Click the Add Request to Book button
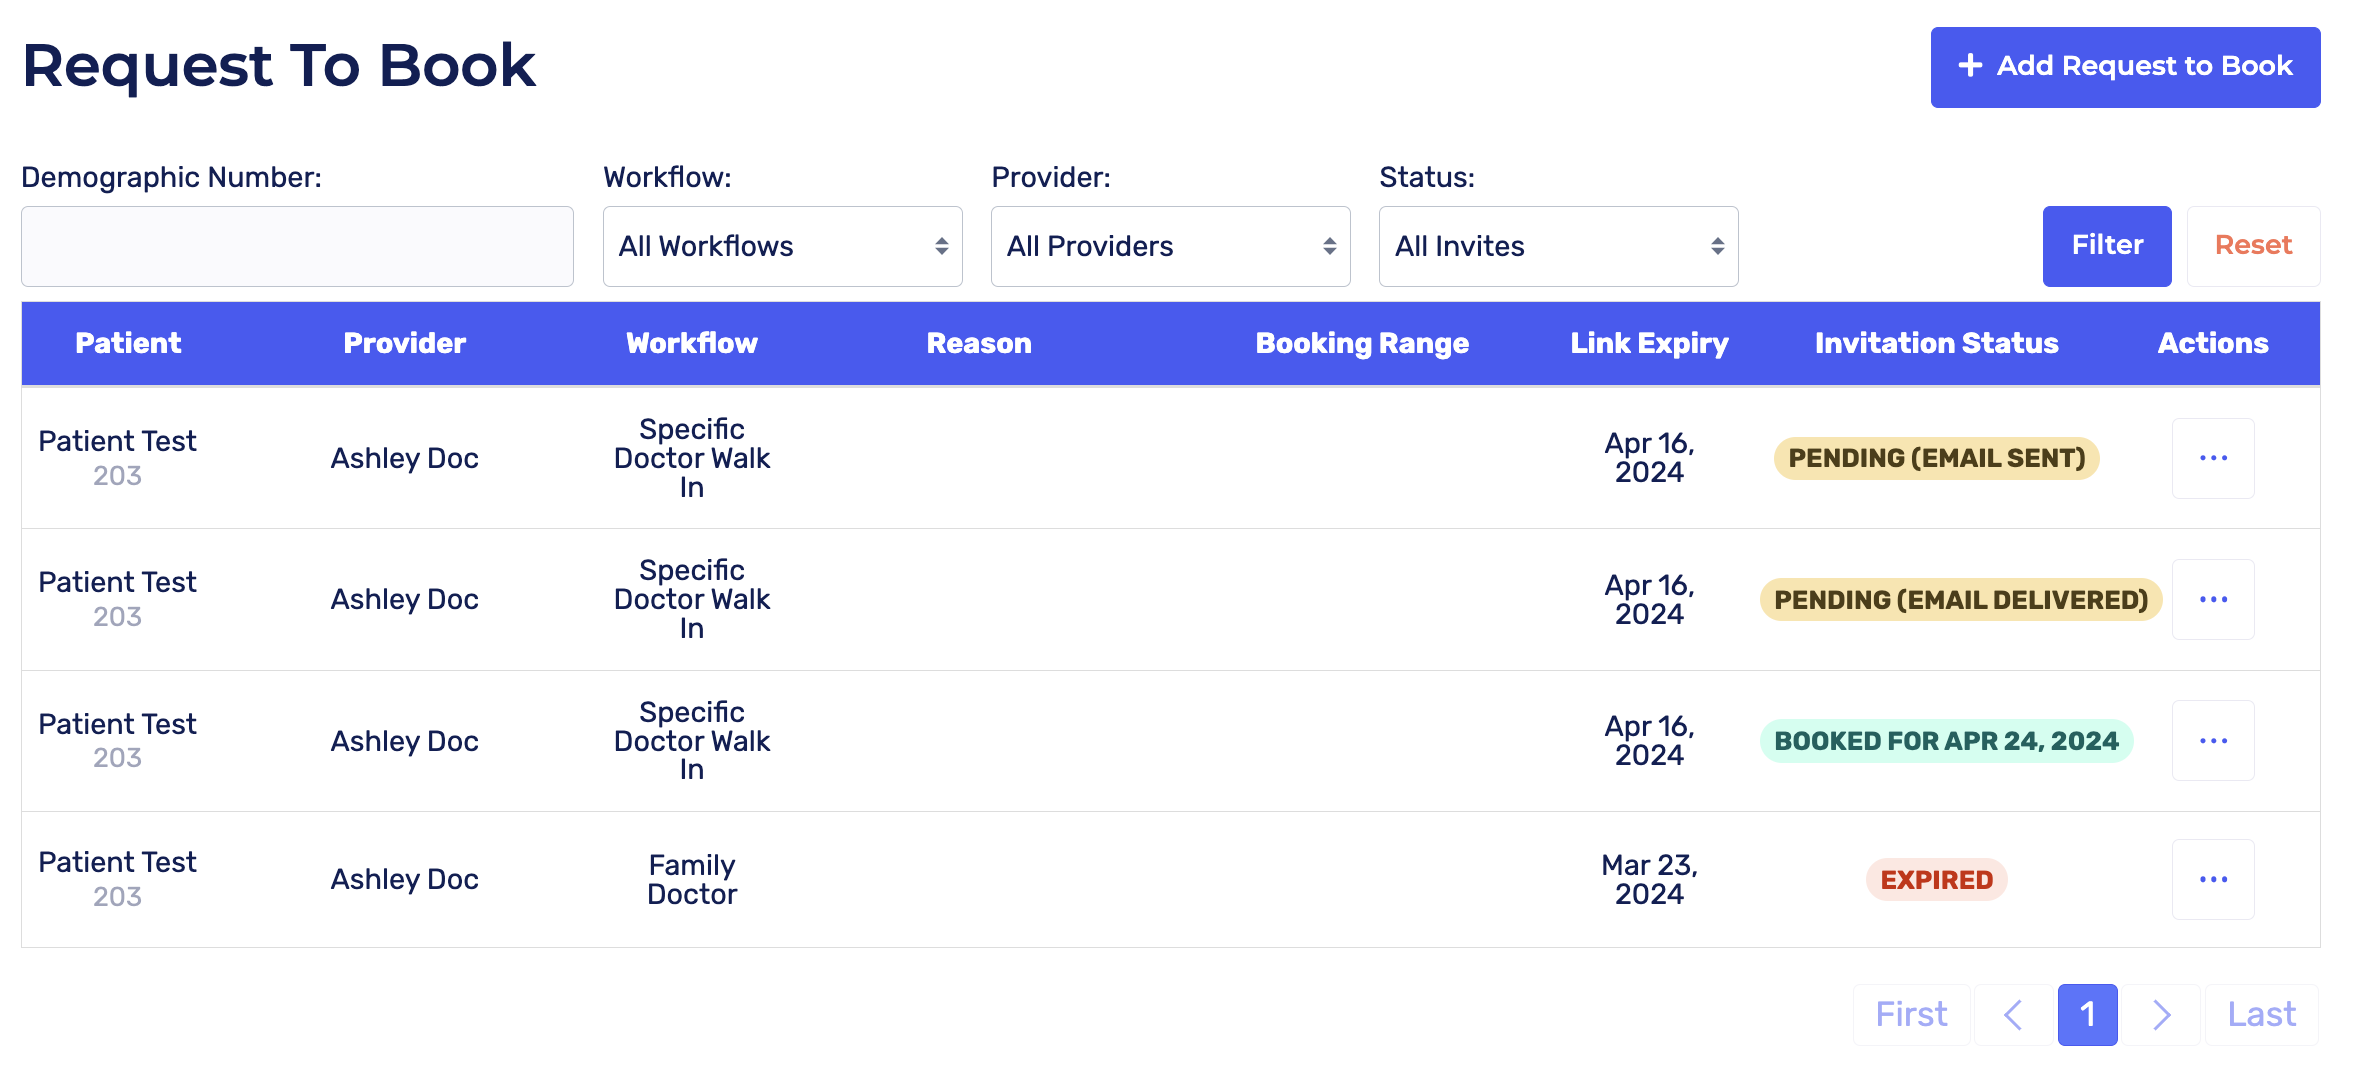The height and width of the screenshot is (1078, 2356). [2124, 67]
